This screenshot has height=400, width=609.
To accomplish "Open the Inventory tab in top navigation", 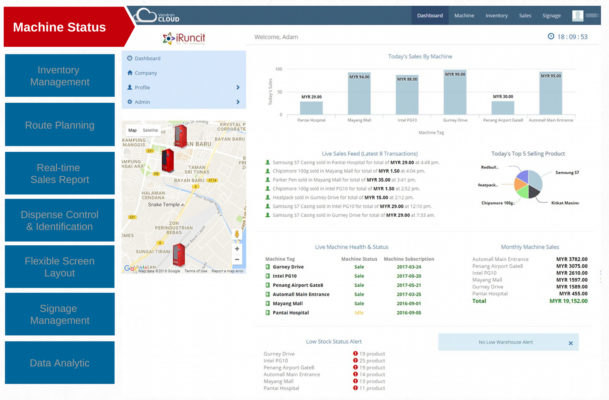I will pos(496,16).
